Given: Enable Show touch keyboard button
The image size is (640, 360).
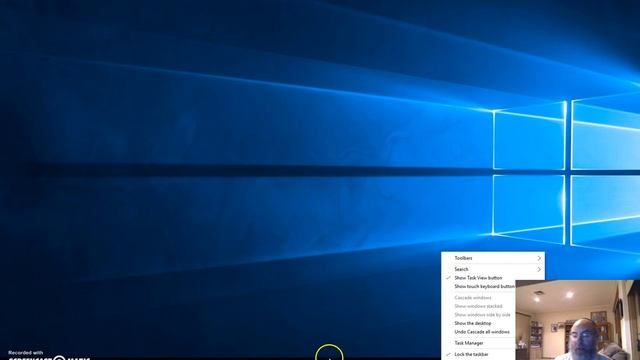Looking at the screenshot, I should click(479, 287).
